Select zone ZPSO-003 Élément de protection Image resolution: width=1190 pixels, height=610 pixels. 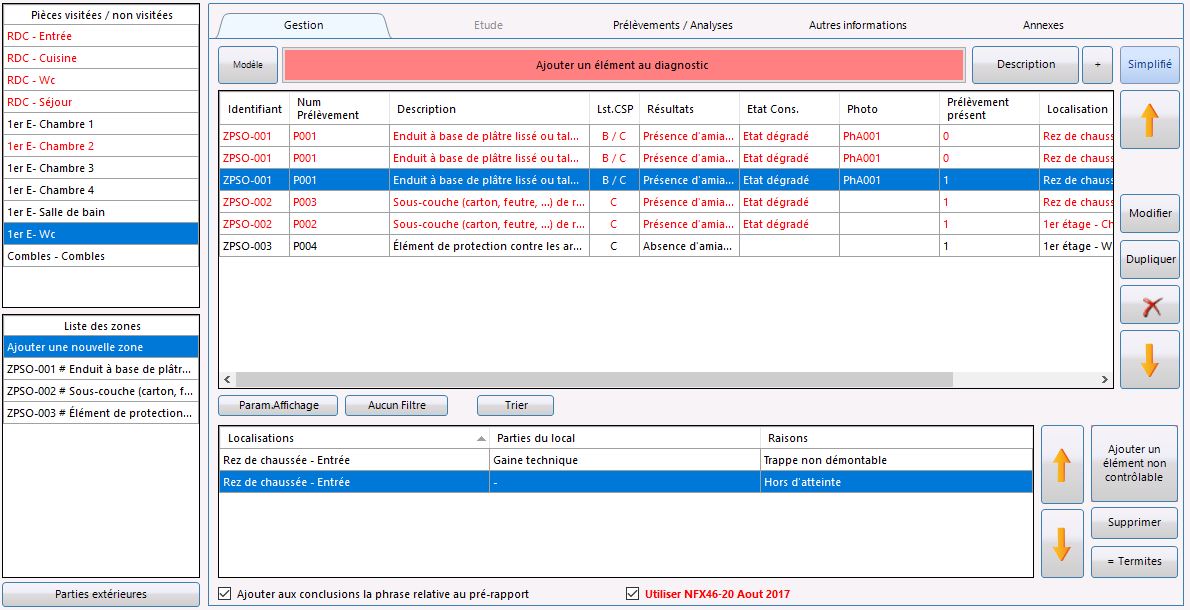(101, 413)
